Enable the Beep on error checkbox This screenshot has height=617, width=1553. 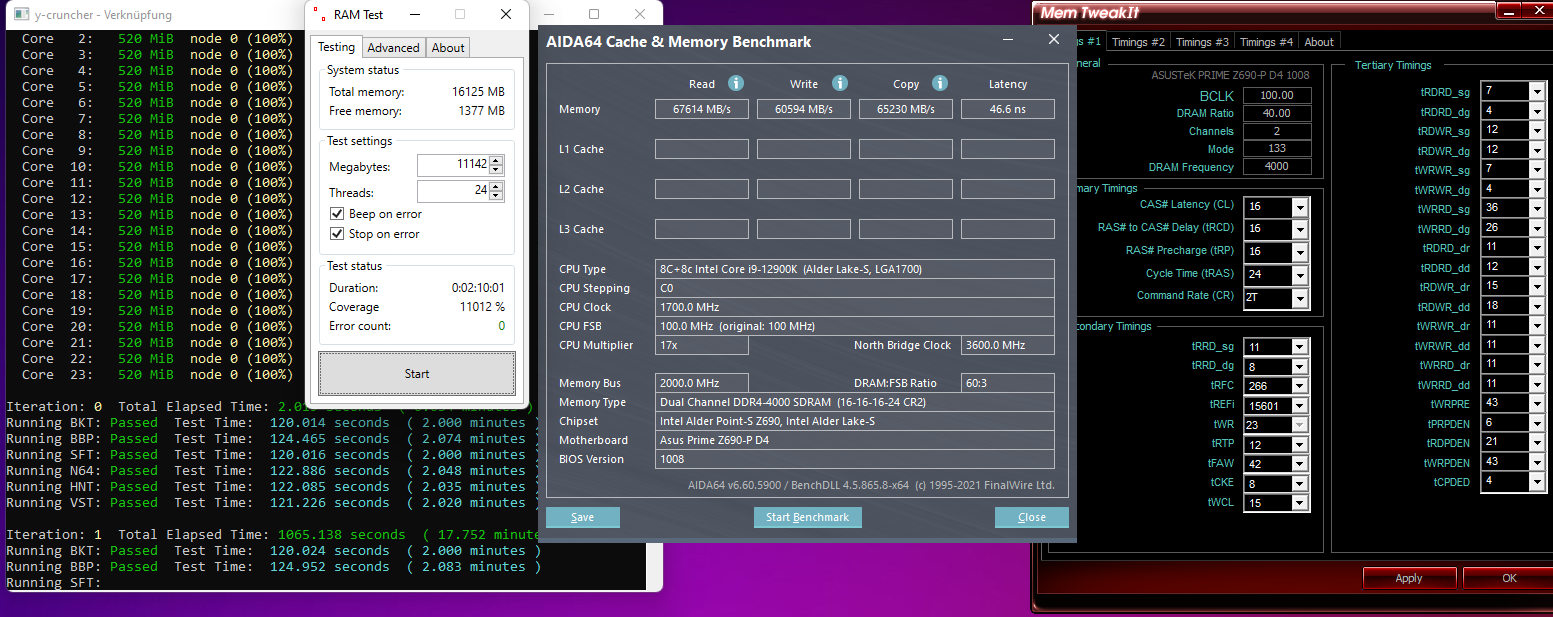coord(337,214)
